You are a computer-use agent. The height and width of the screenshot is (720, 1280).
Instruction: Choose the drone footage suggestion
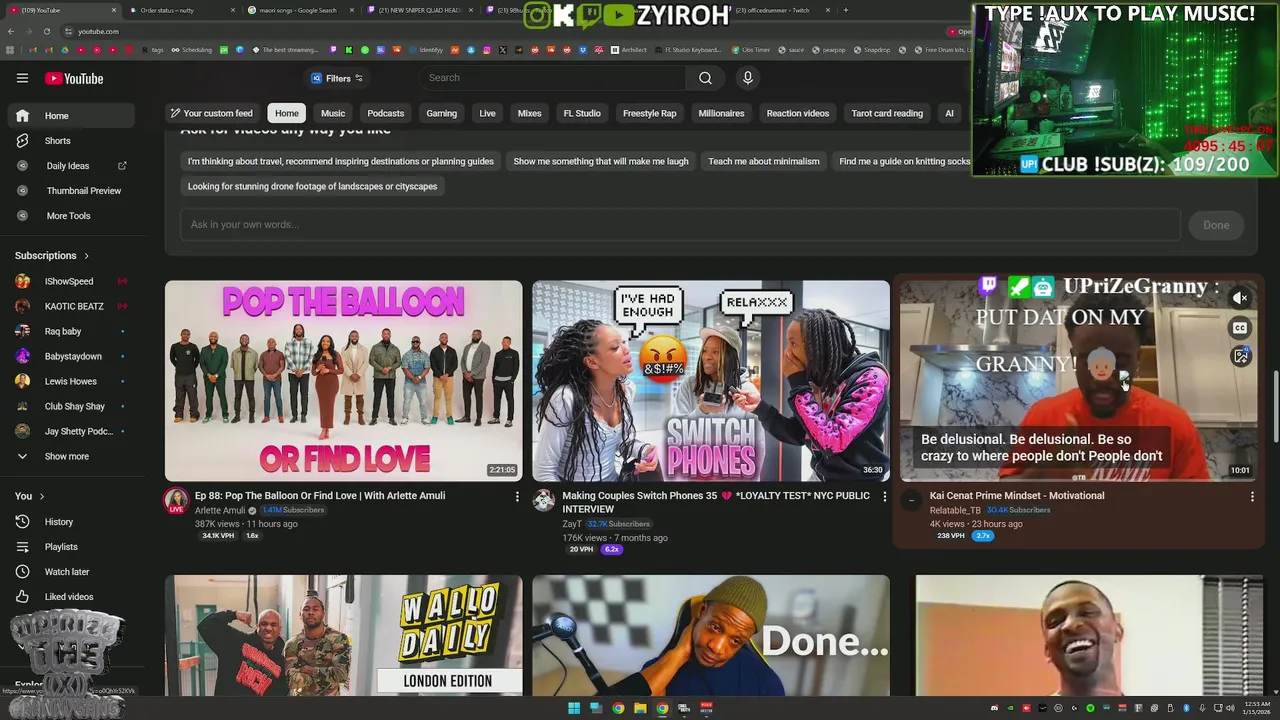pos(312,186)
